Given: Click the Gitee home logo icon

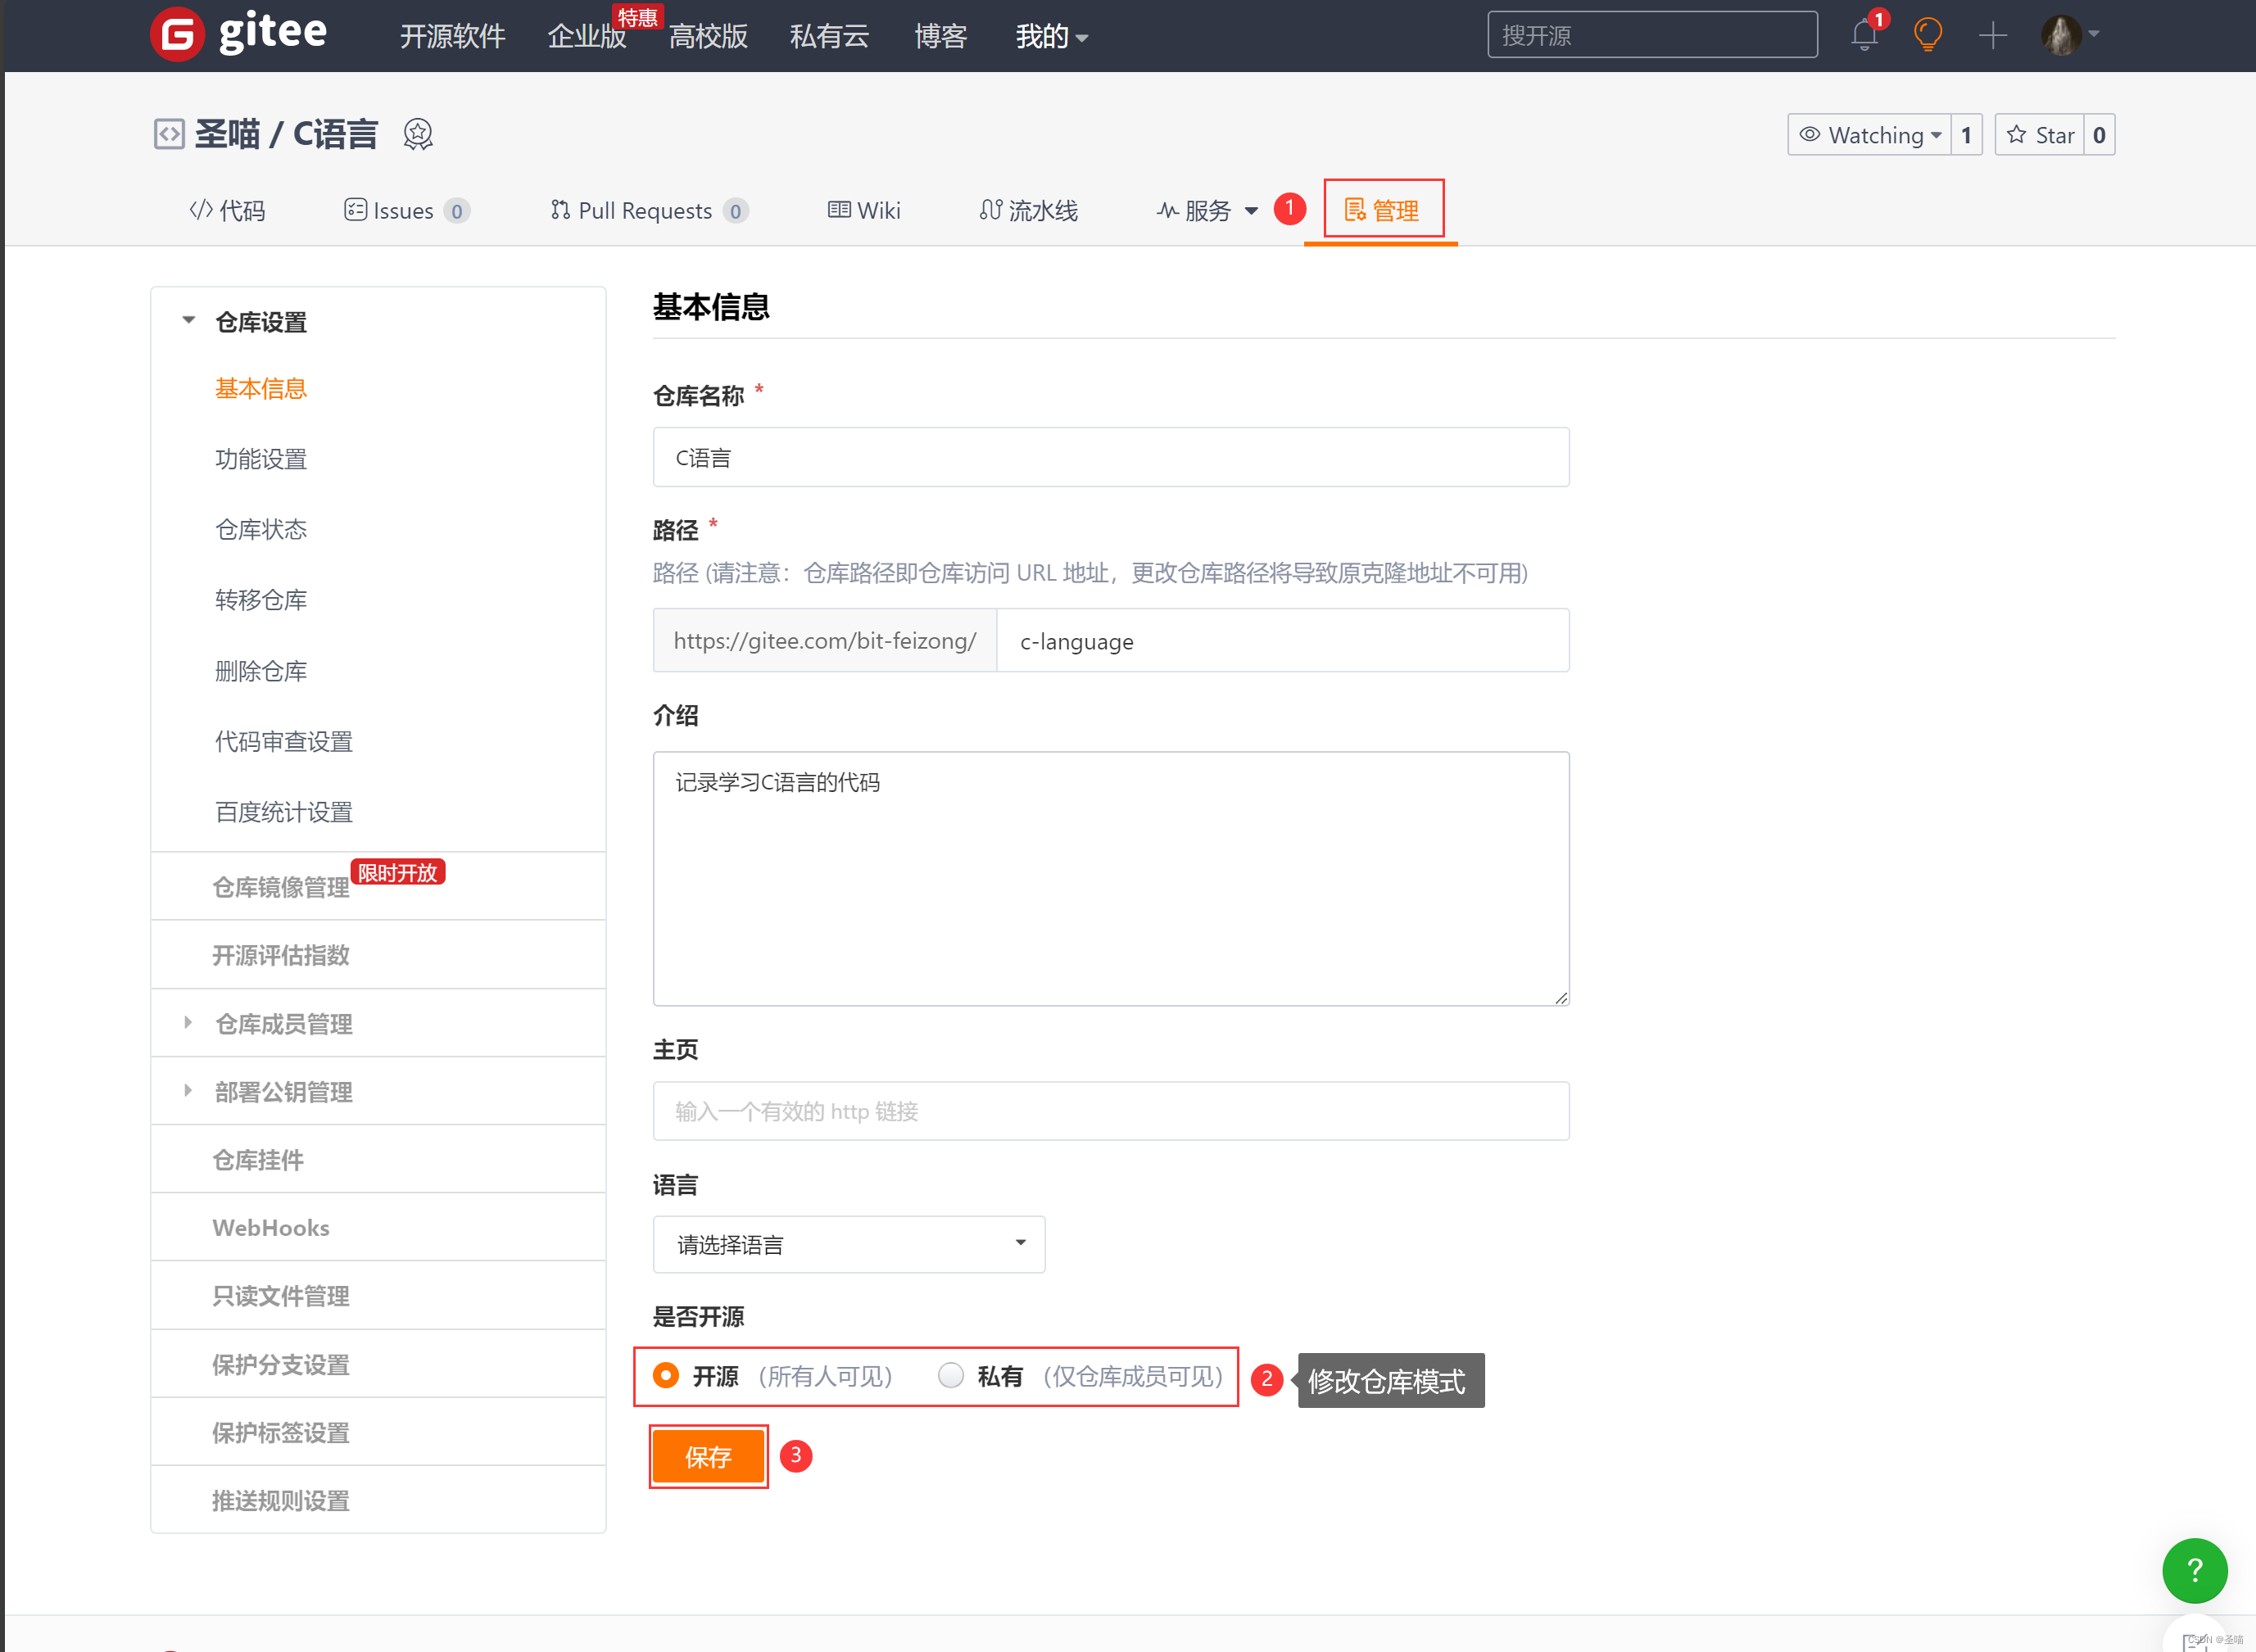Looking at the screenshot, I should 175,35.
